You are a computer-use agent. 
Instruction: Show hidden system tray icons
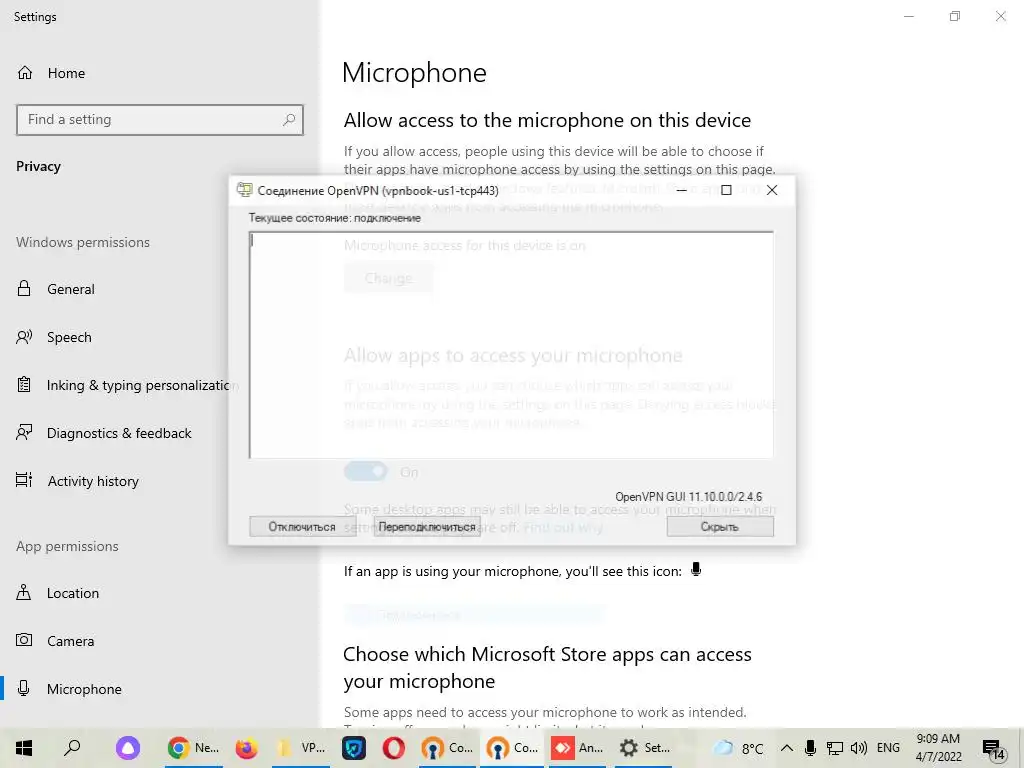787,748
